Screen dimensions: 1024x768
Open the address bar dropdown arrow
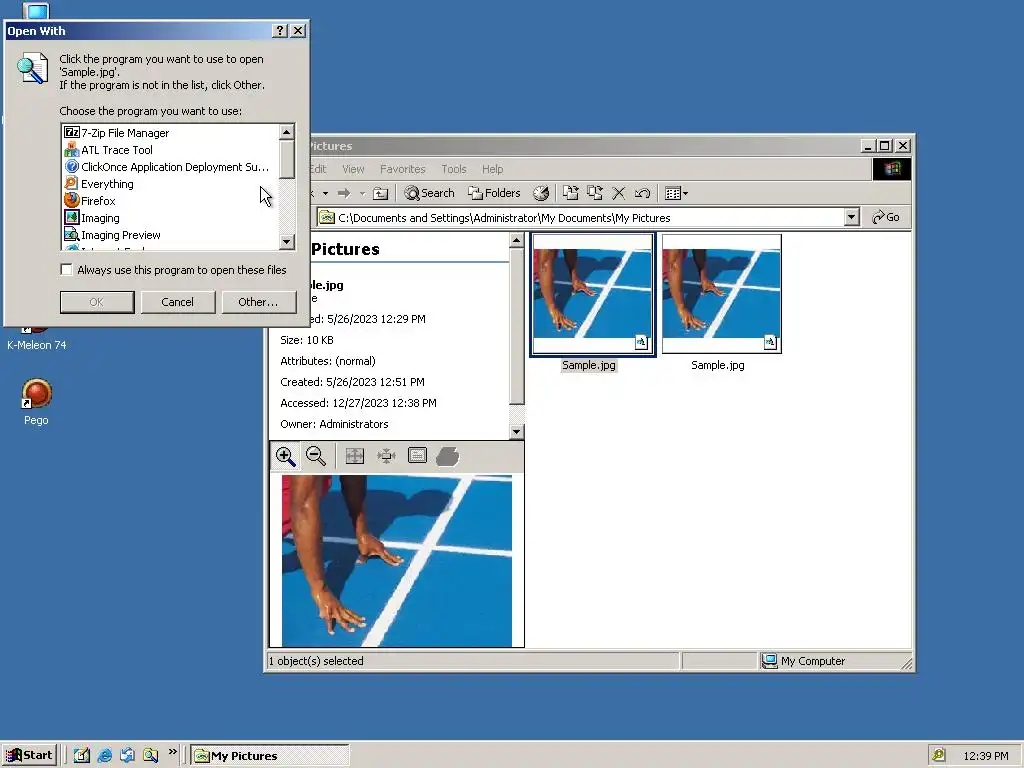pyautogui.click(x=851, y=217)
